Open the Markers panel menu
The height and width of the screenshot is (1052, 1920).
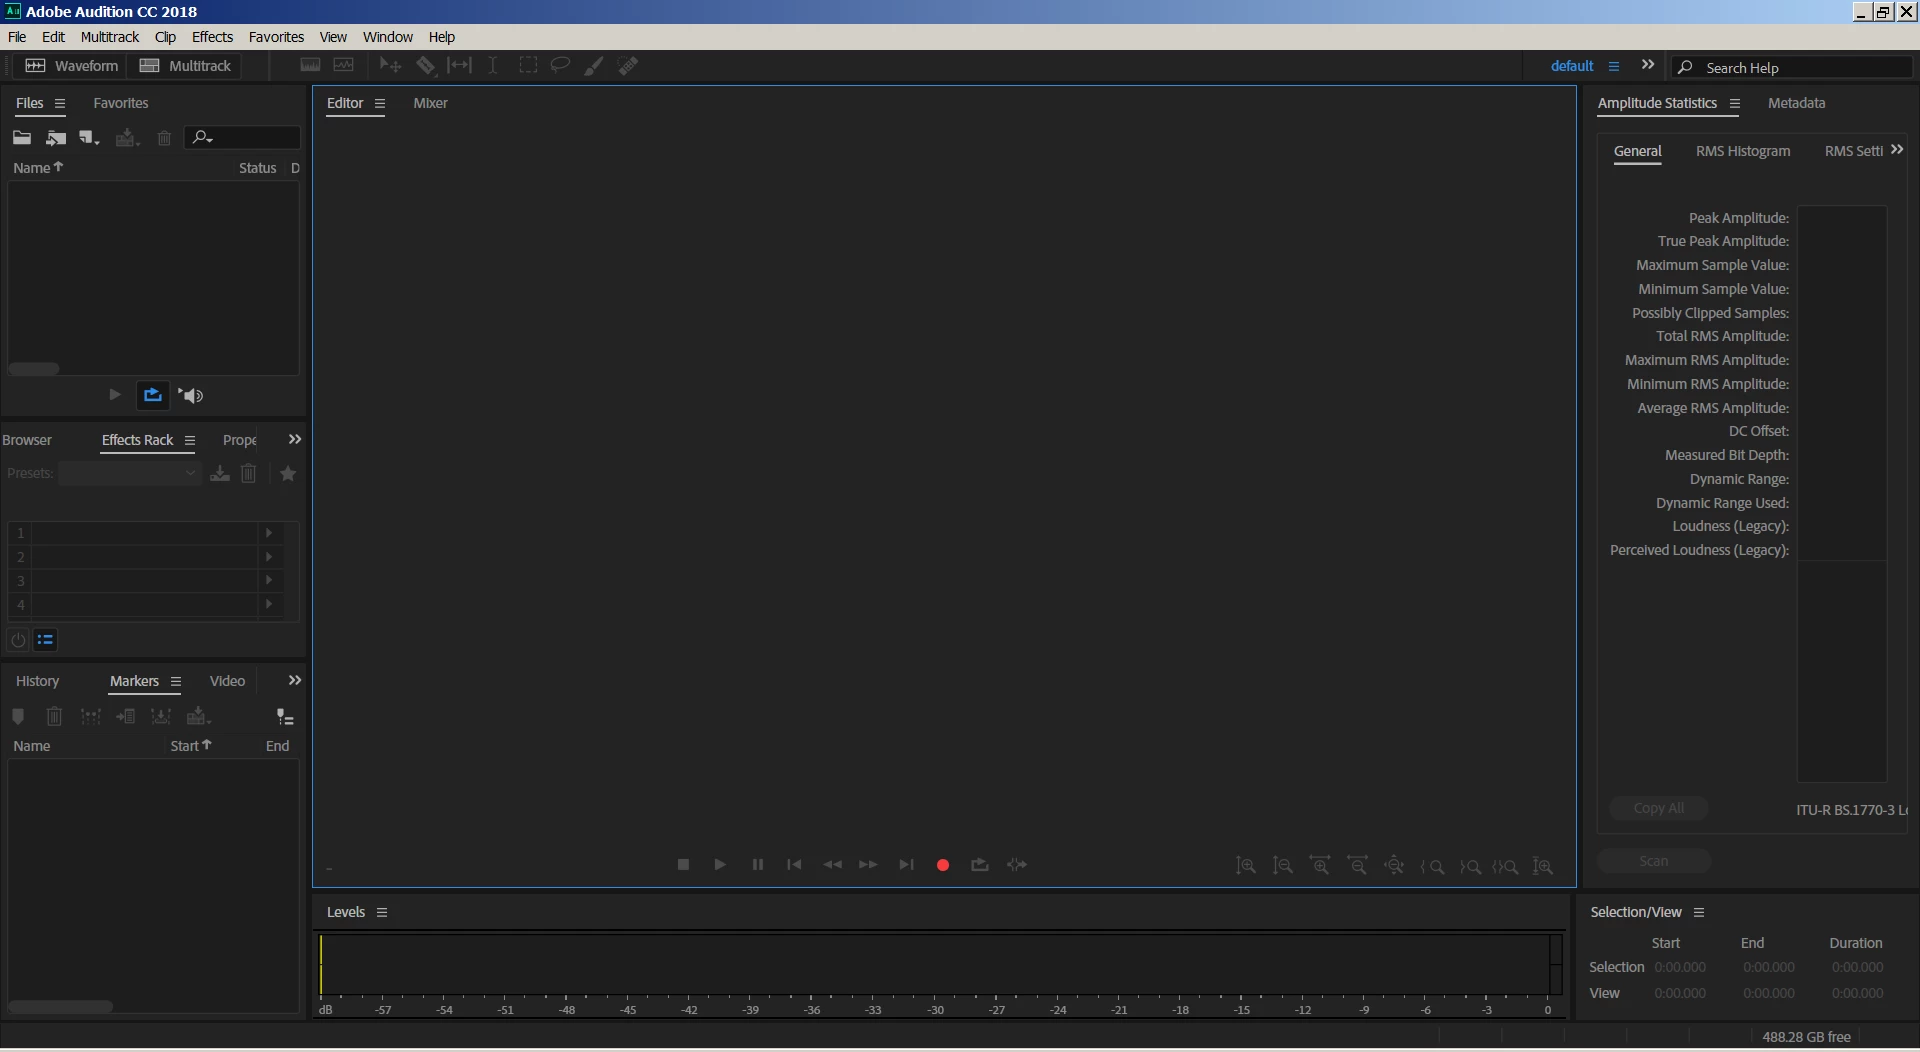coord(176,681)
